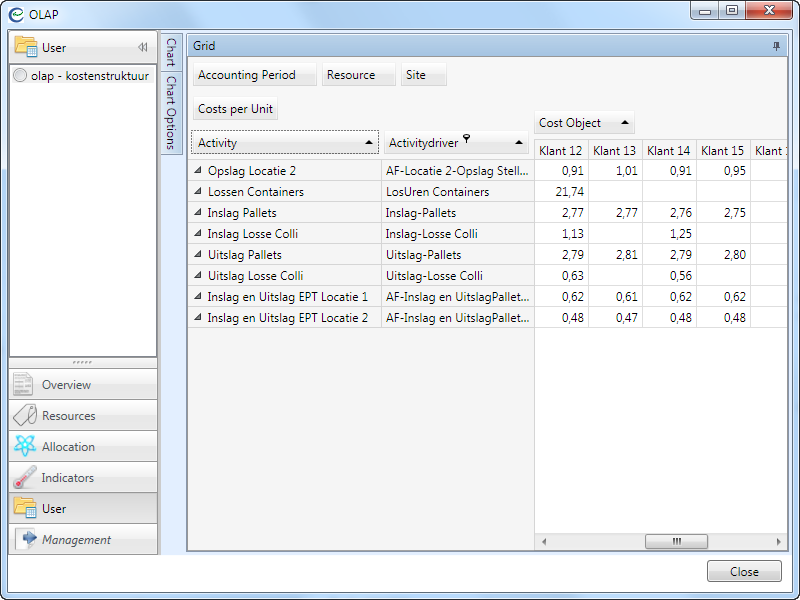Collapse the Opslag Locatie 2 row

pos(198,171)
